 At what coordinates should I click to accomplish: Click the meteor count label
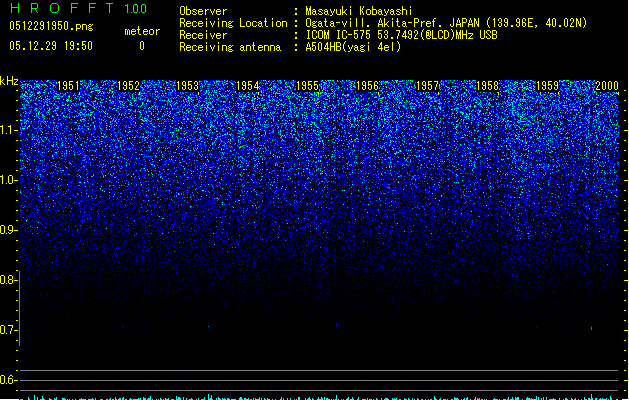click(x=142, y=31)
